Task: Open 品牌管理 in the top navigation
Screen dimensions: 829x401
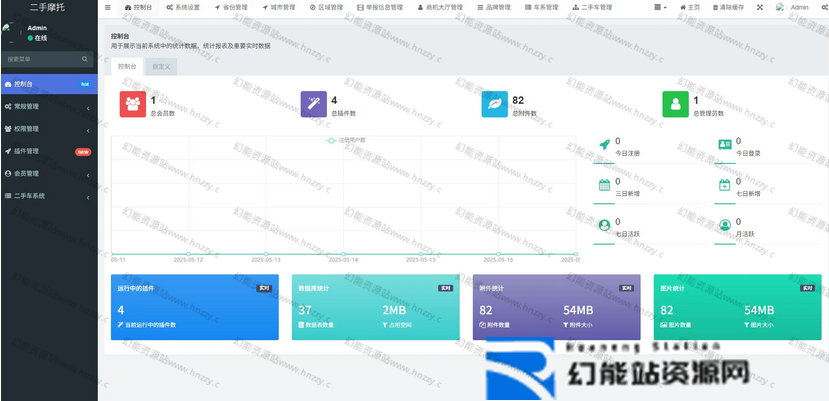Action: click(x=497, y=7)
